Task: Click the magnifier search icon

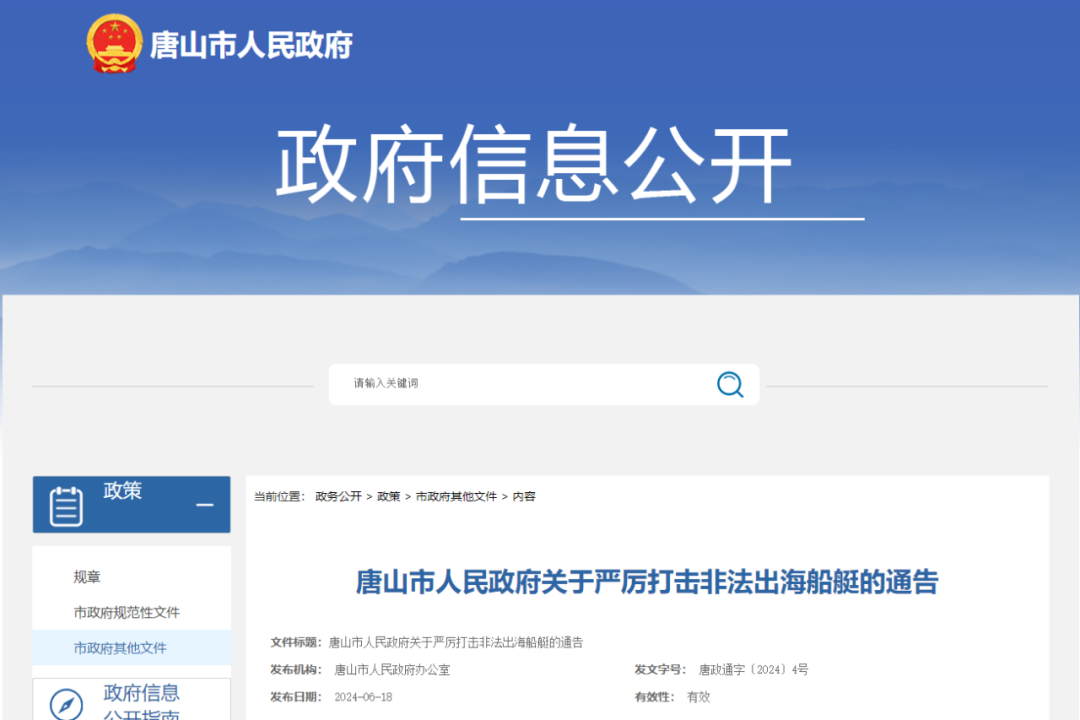Action: [x=730, y=384]
